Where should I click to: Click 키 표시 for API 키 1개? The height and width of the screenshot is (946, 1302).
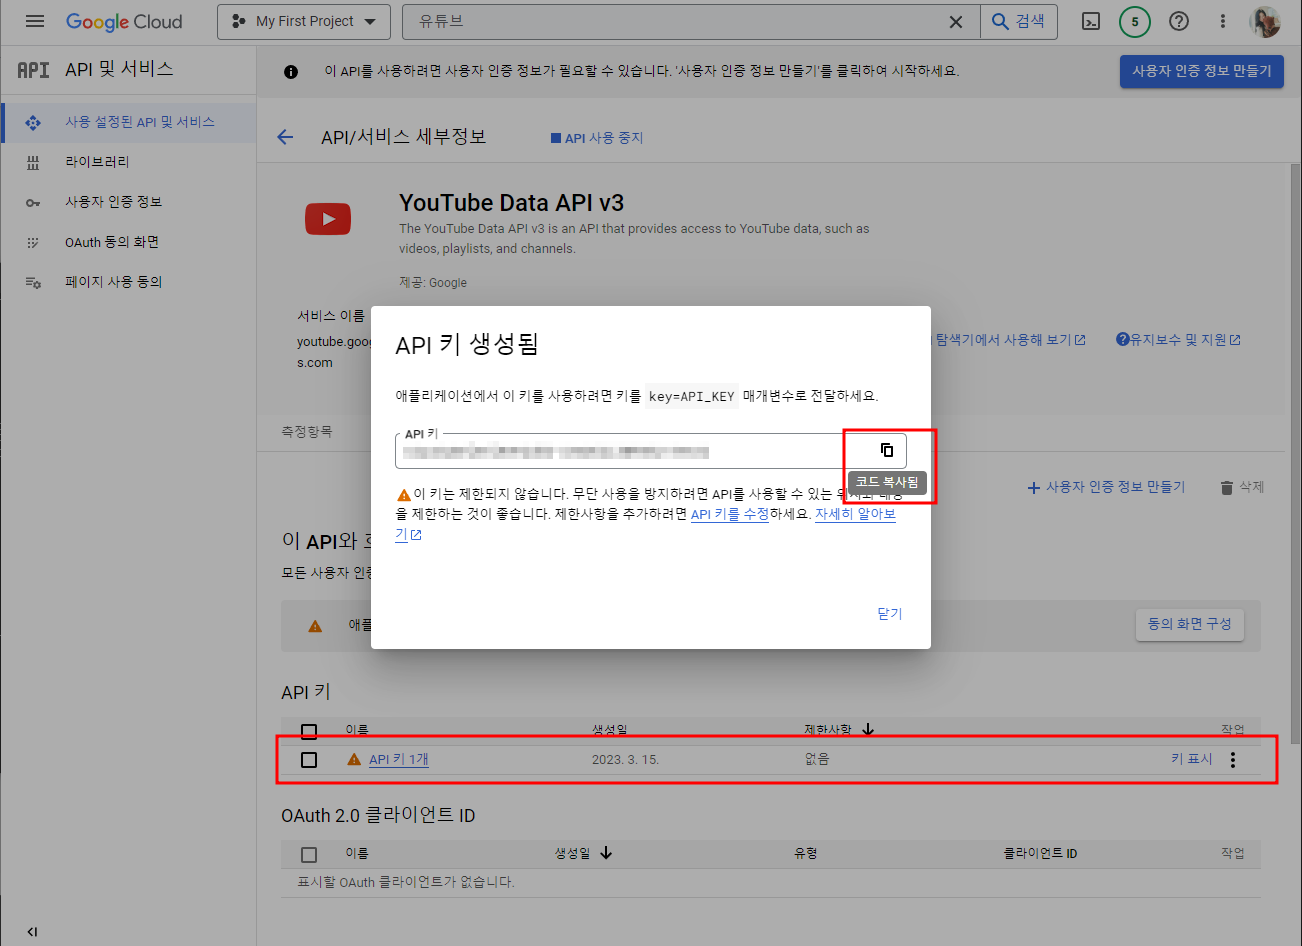pos(1191,760)
